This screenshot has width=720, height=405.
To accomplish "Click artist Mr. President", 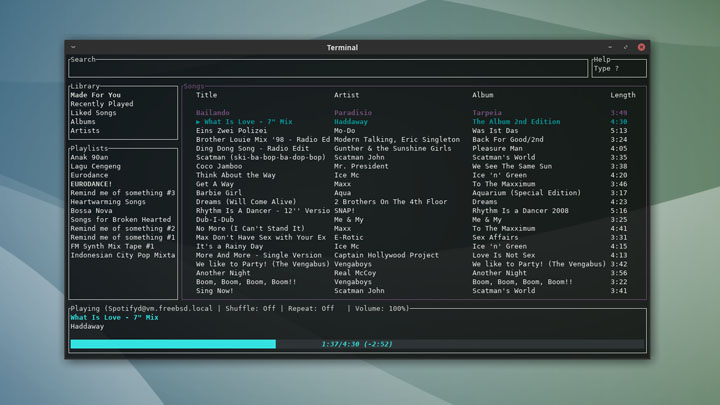I will pyautogui.click(x=361, y=166).
